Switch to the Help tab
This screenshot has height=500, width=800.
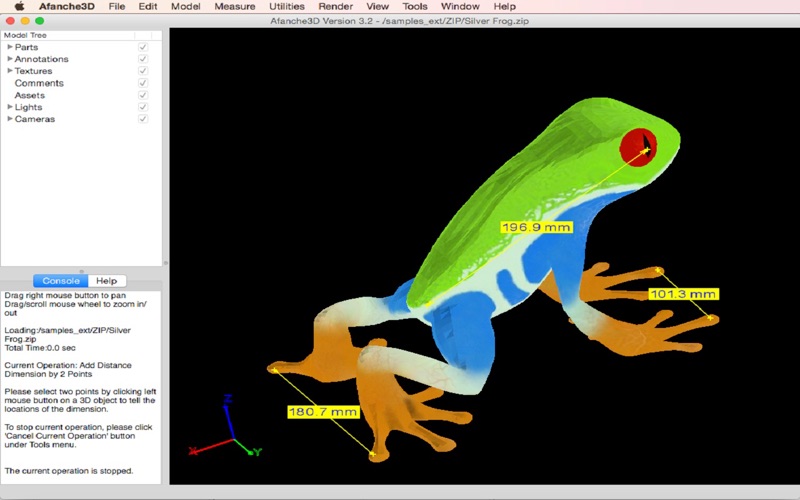click(107, 281)
